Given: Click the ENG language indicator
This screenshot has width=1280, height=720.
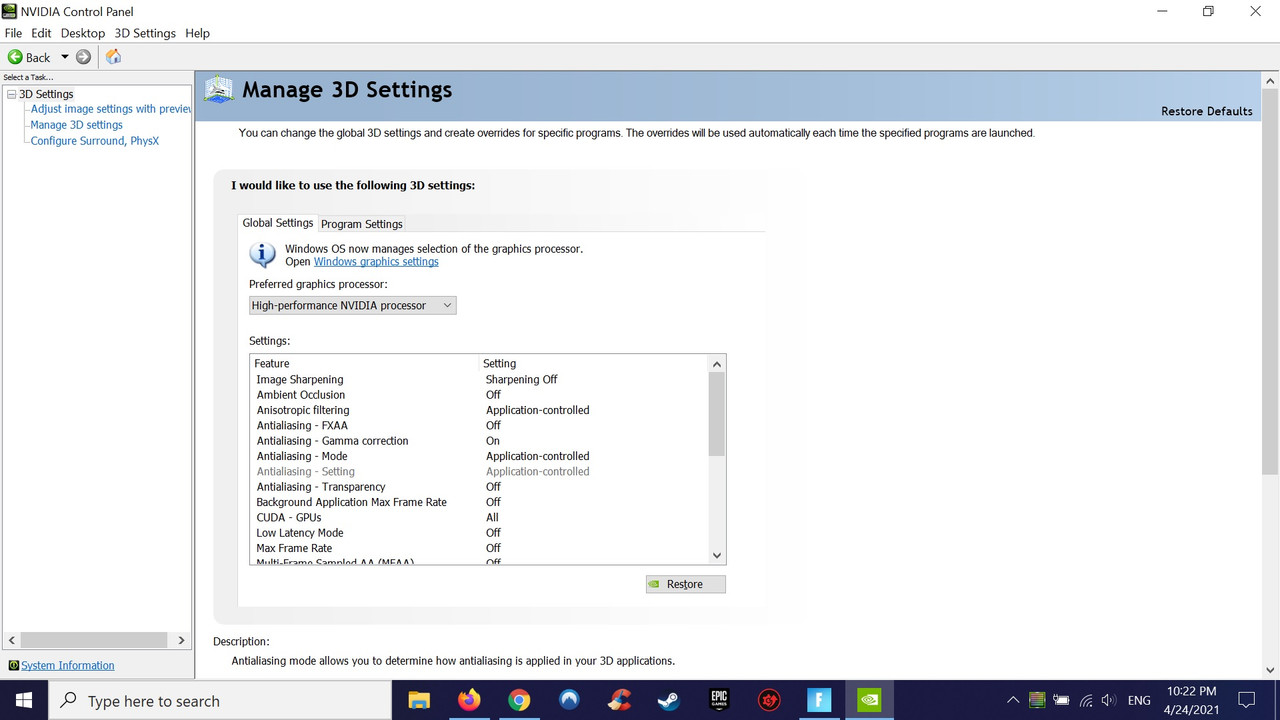Looking at the screenshot, I should coord(1139,701).
